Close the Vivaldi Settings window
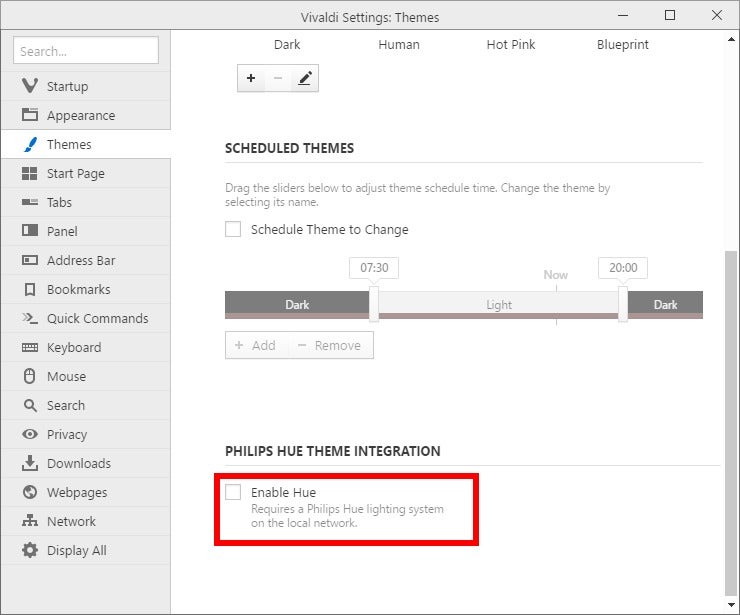Viewport: 740px width, 615px height. click(x=716, y=15)
